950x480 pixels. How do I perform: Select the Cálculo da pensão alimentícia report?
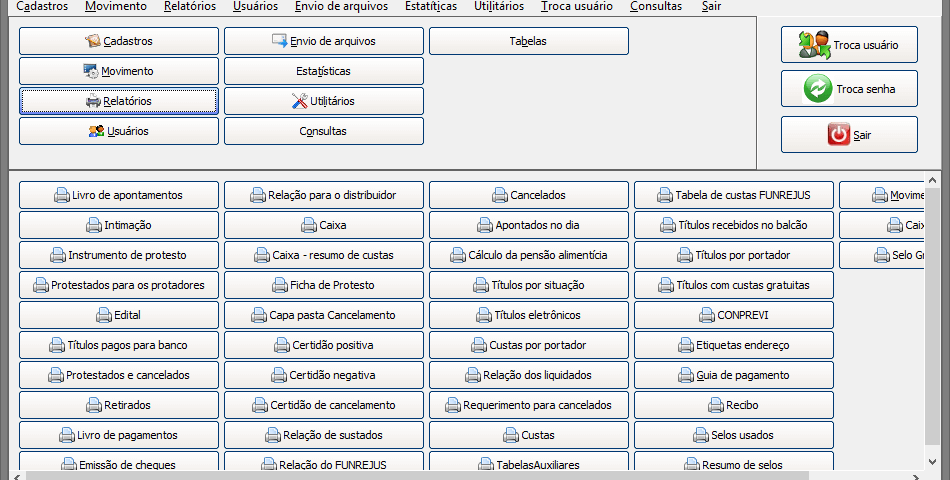point(528,255)
